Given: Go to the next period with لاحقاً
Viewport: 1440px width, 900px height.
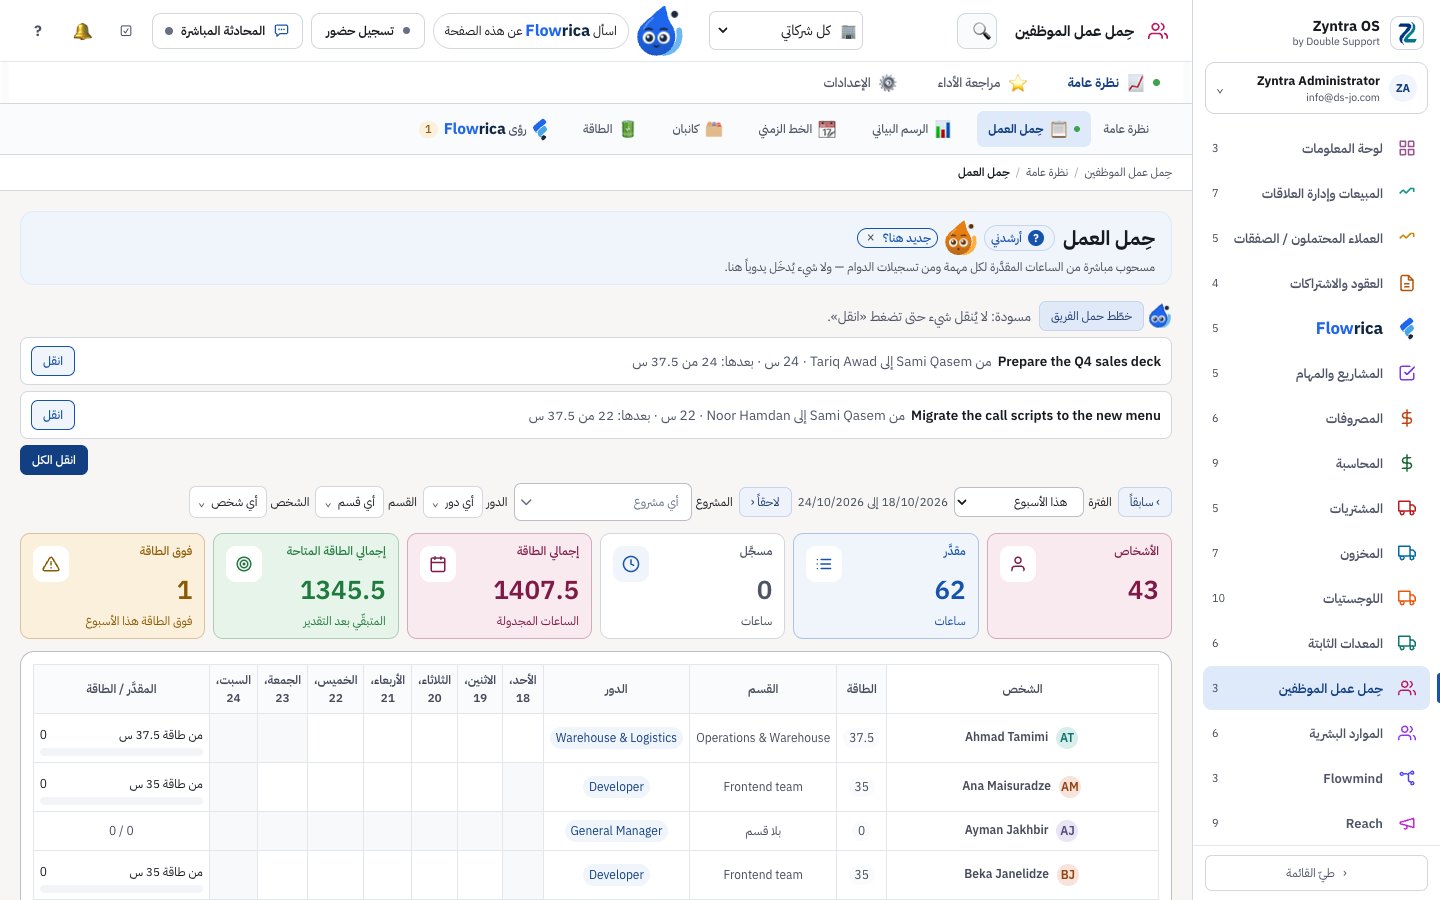Looking at the screenshot, I should tap(766, 502).
